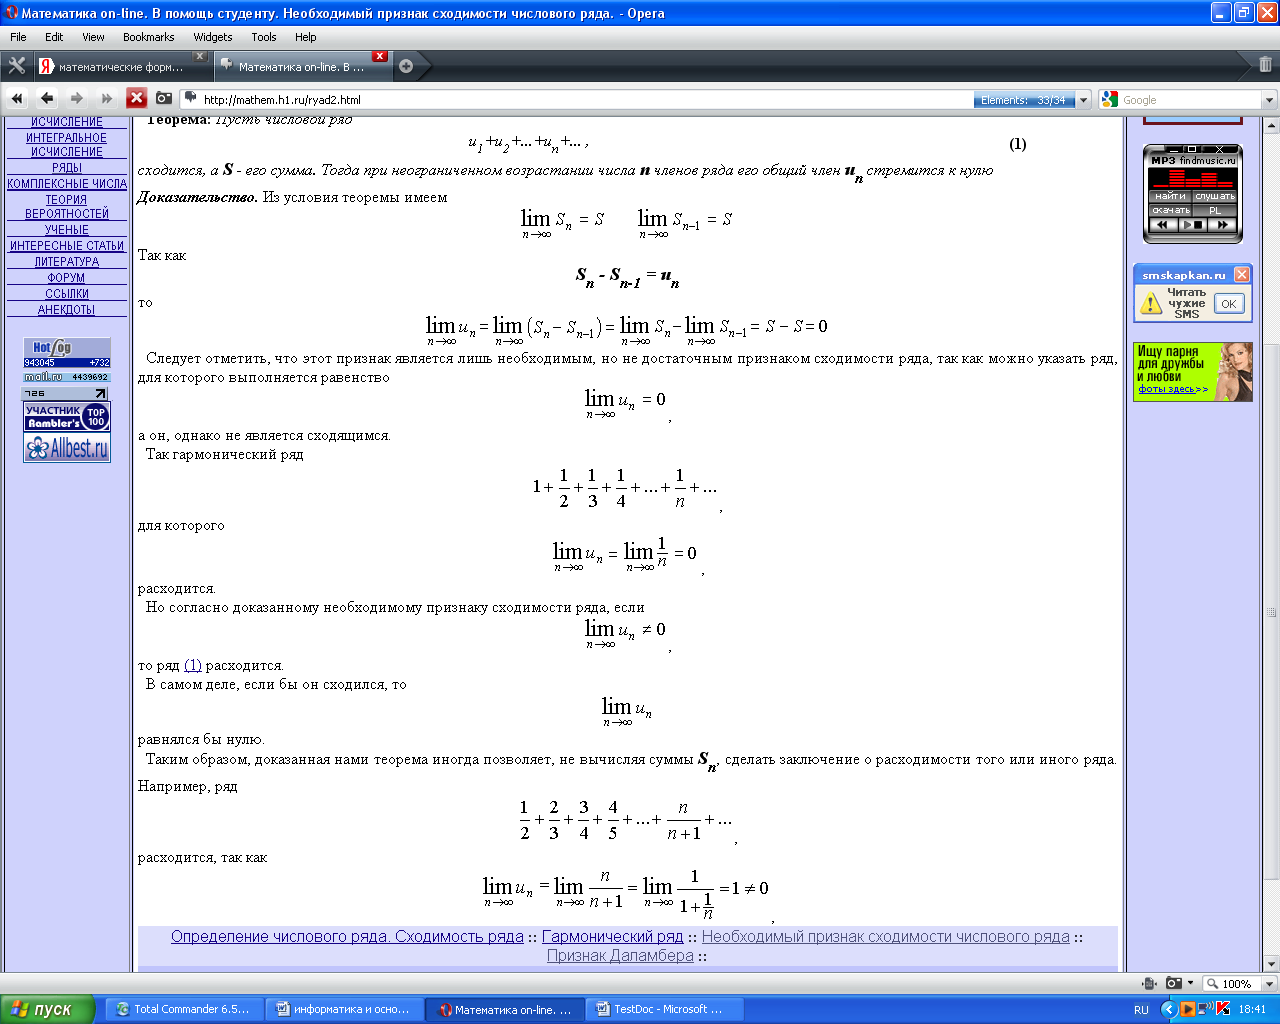Click the Allbest.ru banner

[x=67, y=448]
